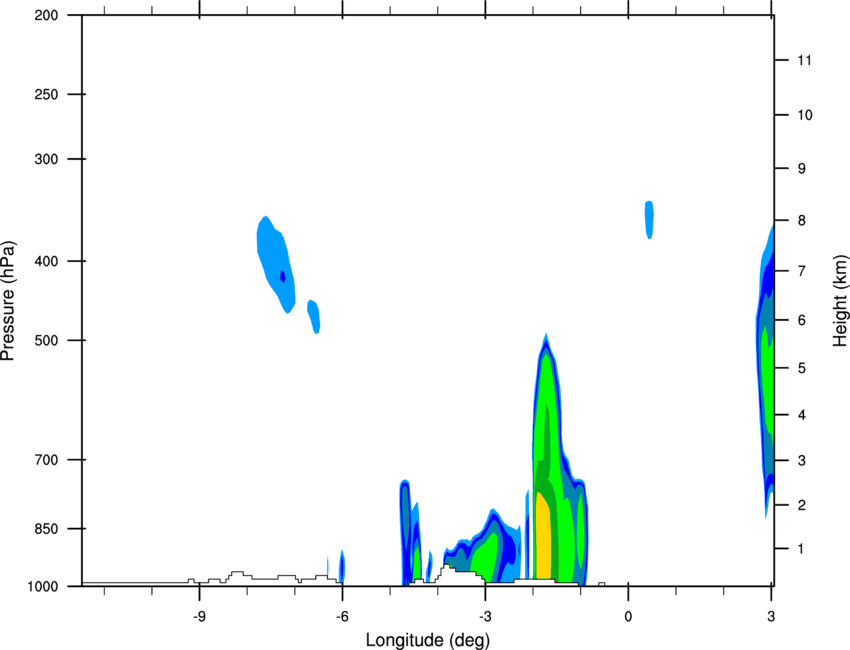Viewport: 850px width, 650px height.
Task: Click pressure tick label '200'
Action: pos(46,15)
